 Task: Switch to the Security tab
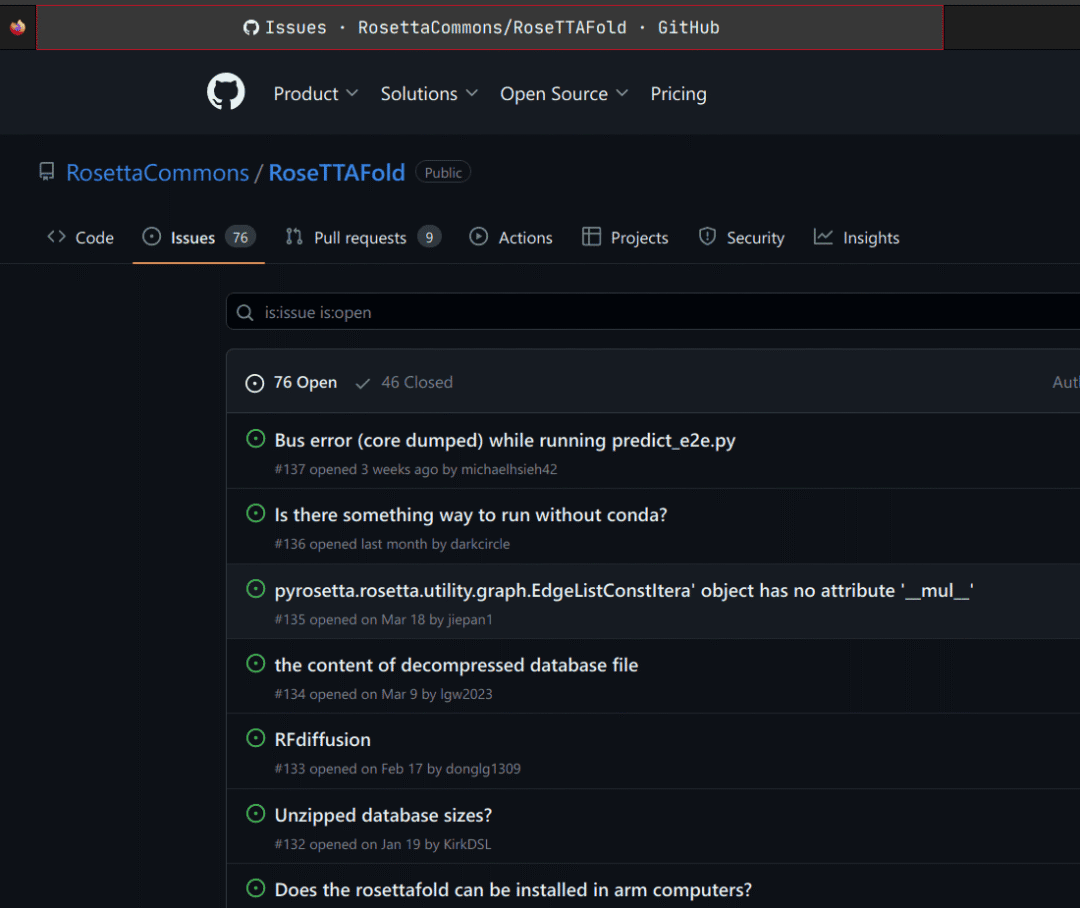coord(742,238)
